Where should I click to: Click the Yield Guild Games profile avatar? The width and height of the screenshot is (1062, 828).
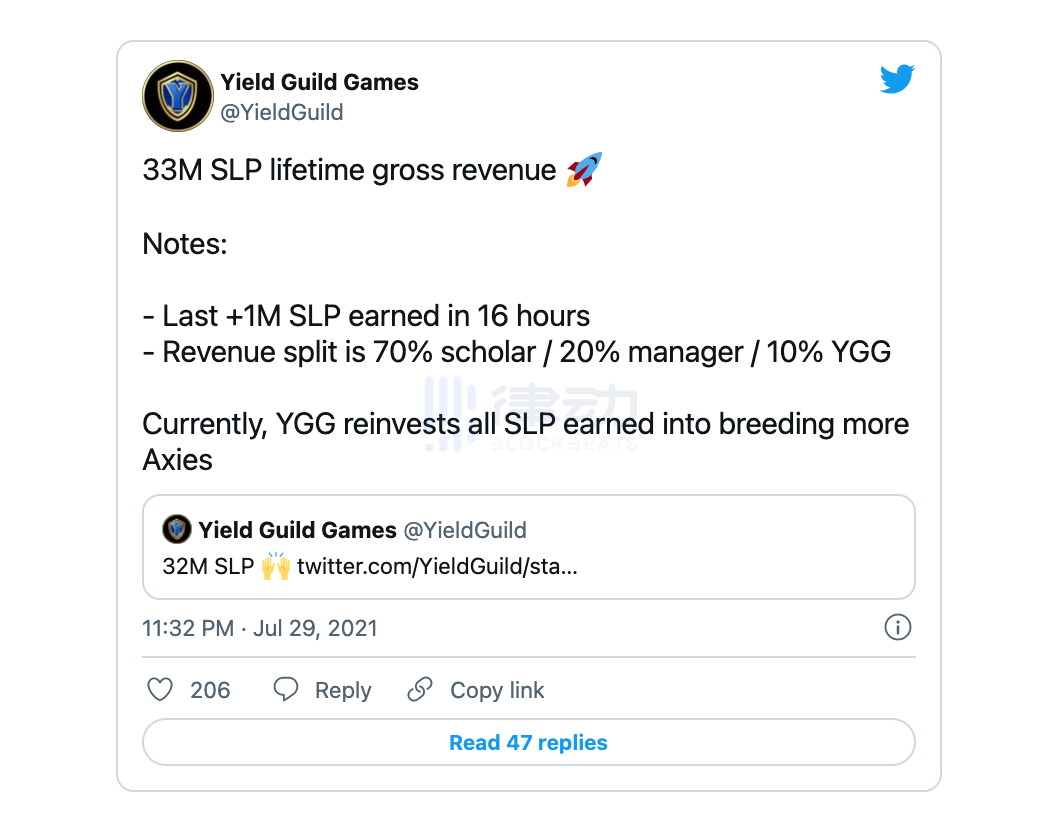(x=178, y=96)
